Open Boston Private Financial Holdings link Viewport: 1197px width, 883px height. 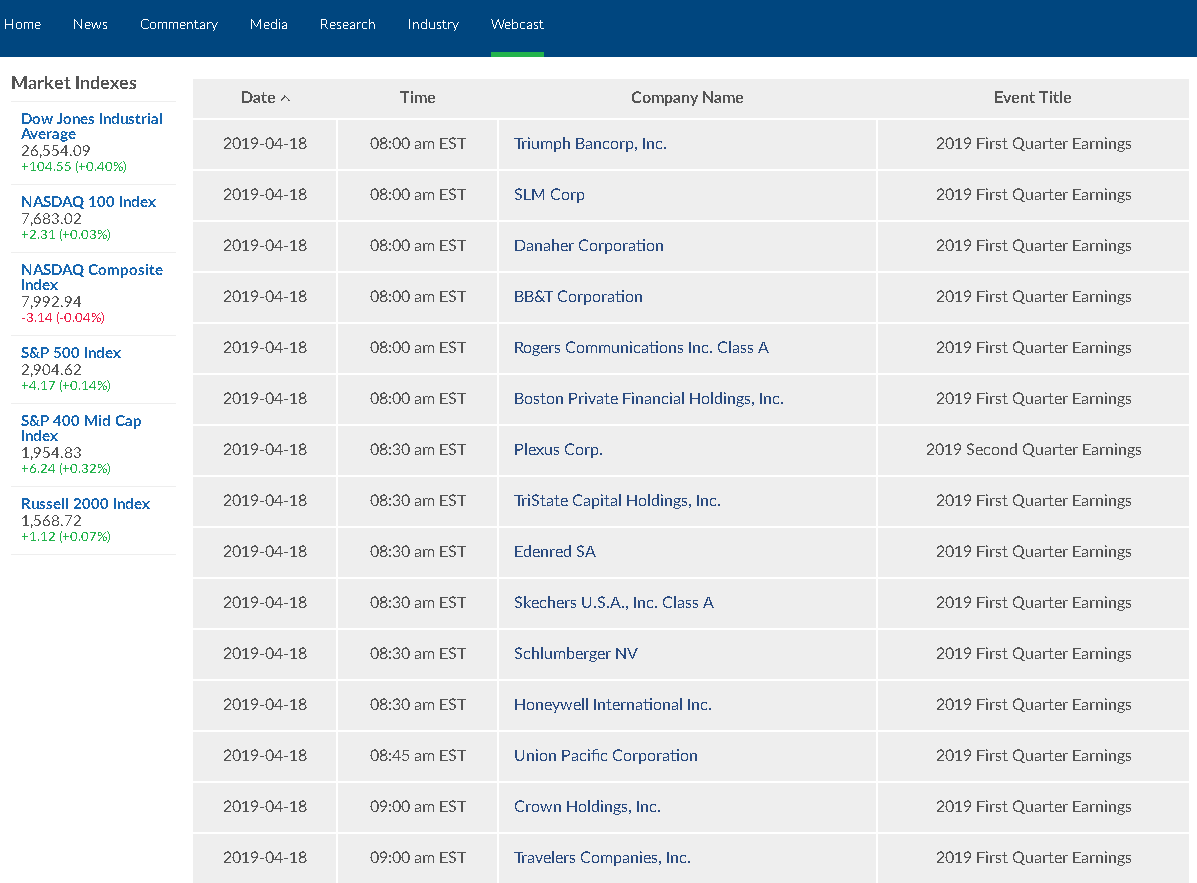[x=649, y=398]
